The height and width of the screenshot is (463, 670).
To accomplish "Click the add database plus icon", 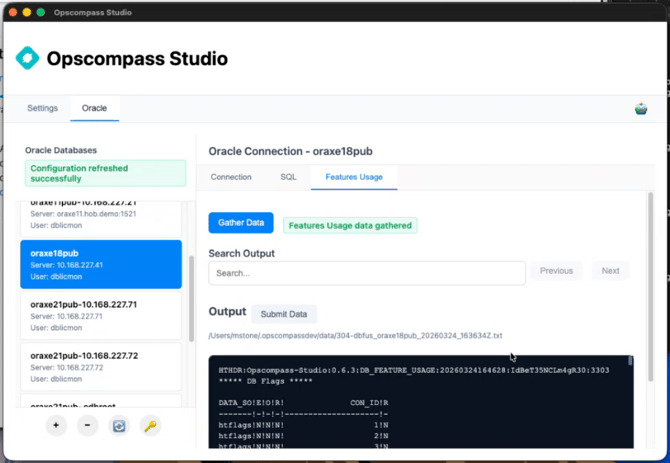I will pos(56,425).
